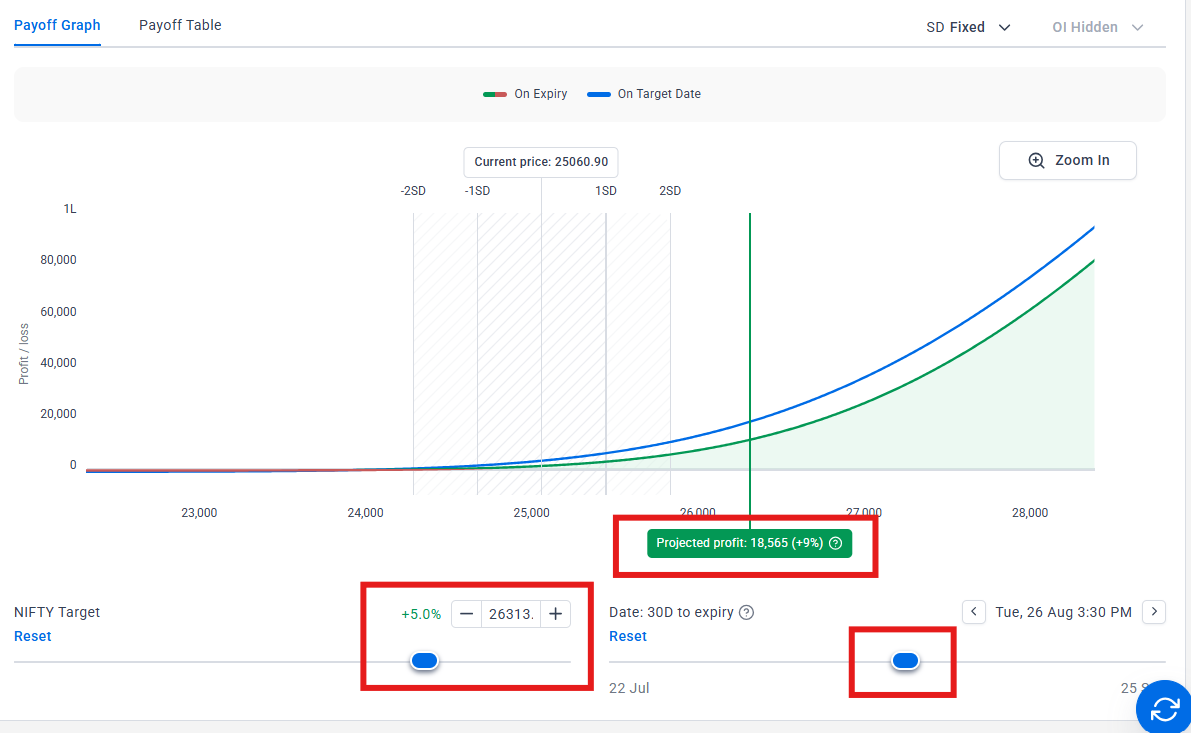Select the Payoff Graph tab
Viewport: 1191px width, 733px height.
coord(57,25)
